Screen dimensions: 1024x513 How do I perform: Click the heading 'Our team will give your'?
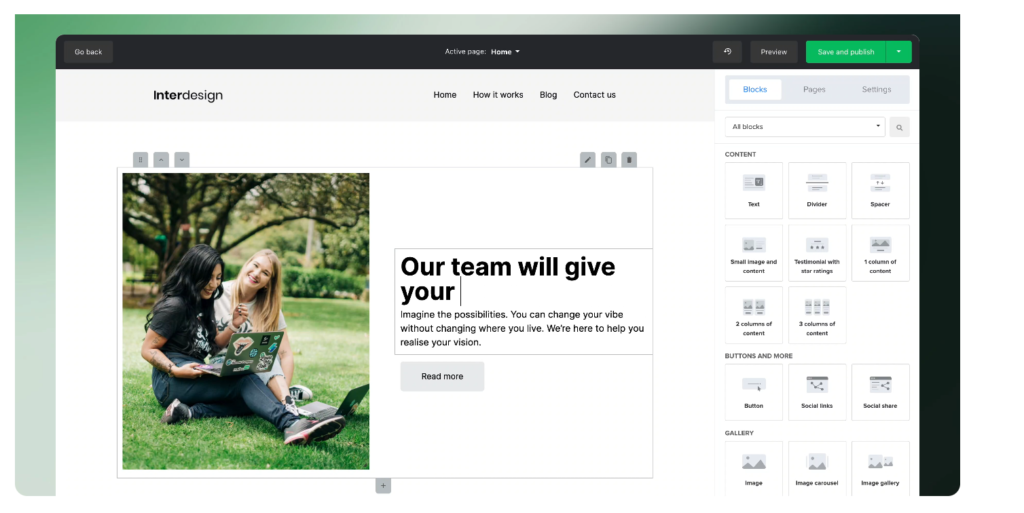point(507,279)
